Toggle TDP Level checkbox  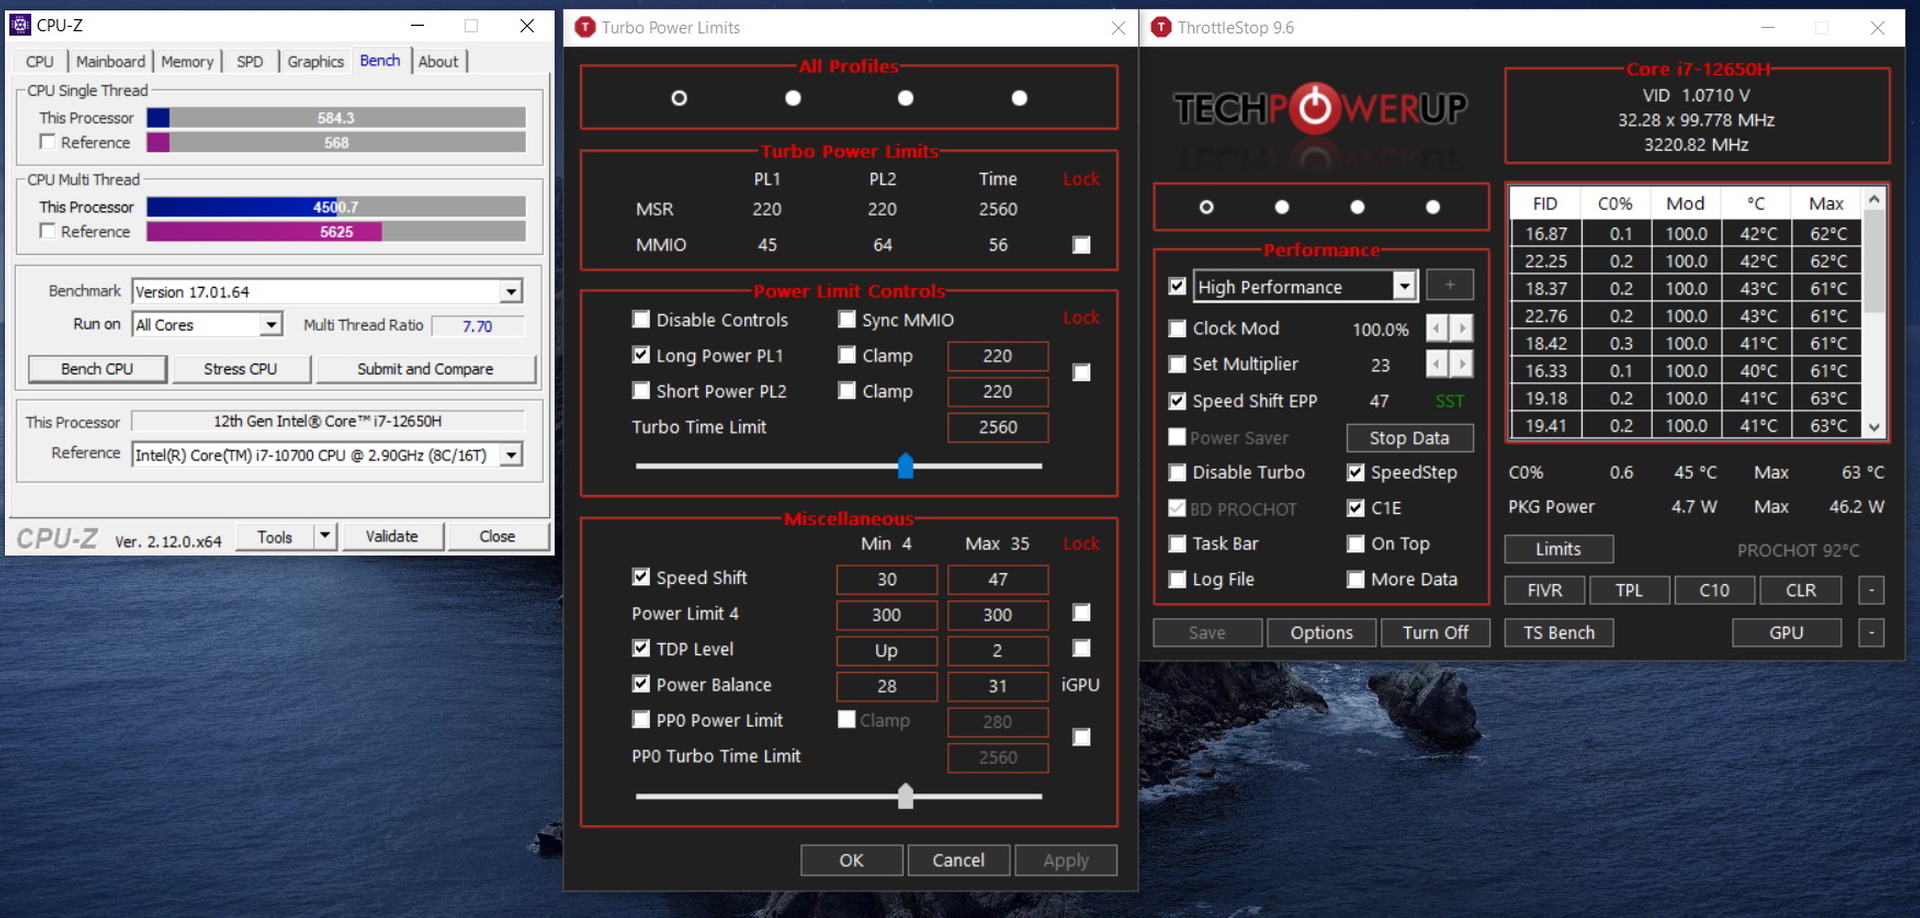641,648
